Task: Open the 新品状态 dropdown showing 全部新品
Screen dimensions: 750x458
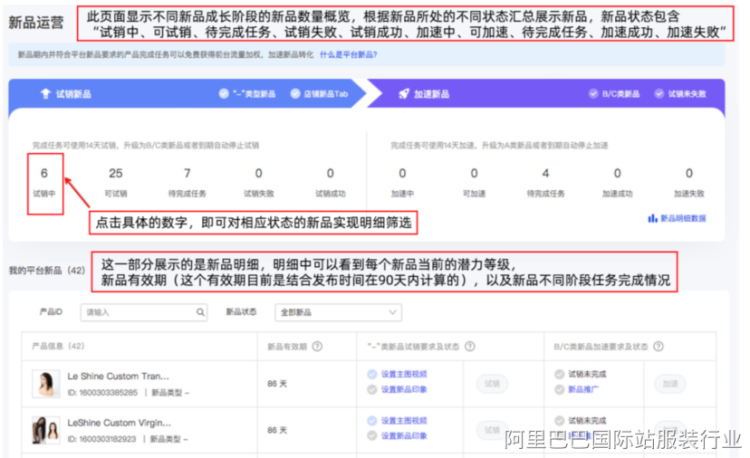Action: tap(340, 313)
